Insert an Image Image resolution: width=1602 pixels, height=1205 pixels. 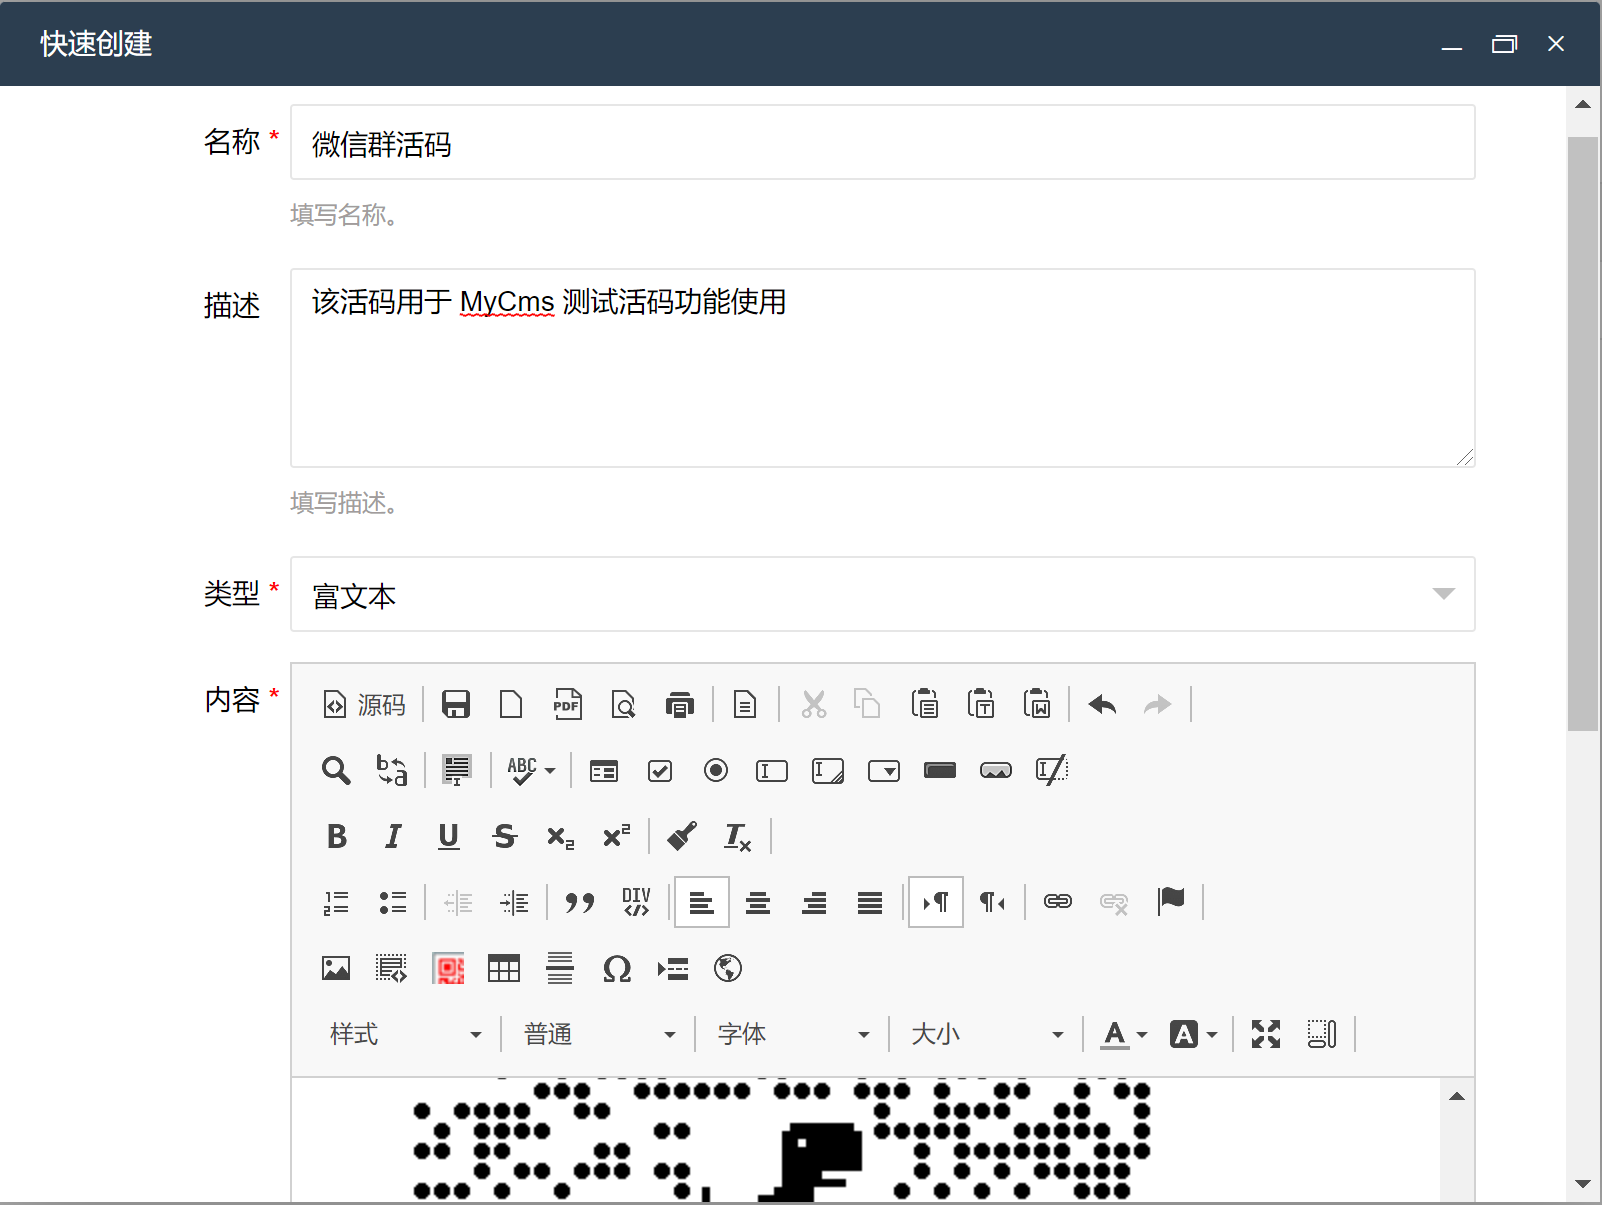click(336, 969)
